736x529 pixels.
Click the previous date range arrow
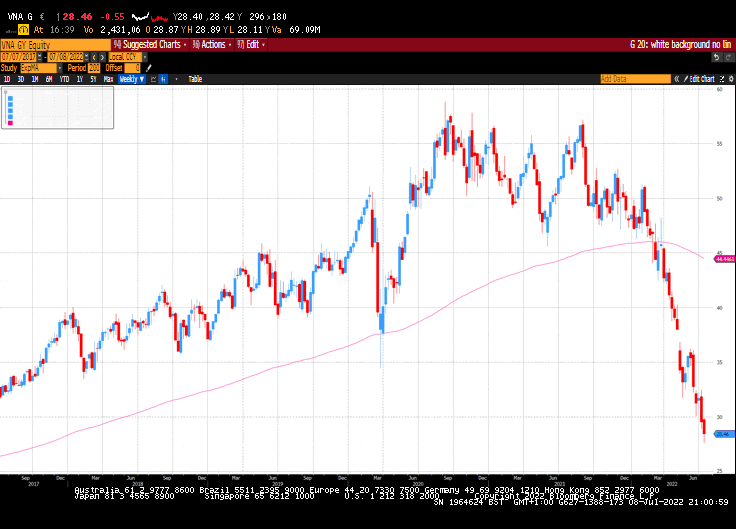[x=93, y=56]
